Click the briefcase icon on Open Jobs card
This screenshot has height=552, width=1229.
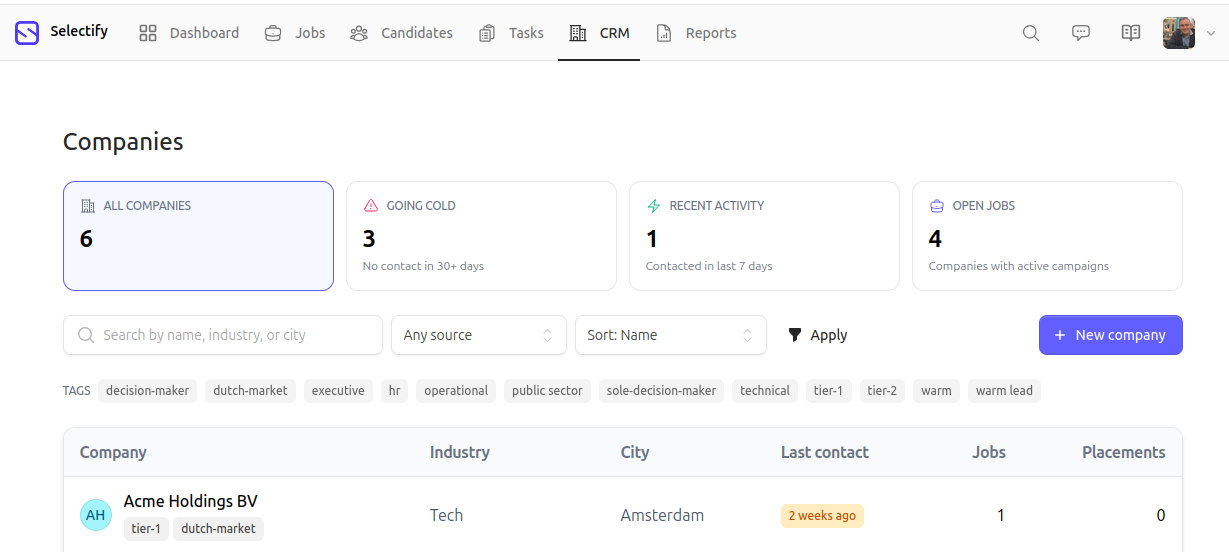coord(937,206)
